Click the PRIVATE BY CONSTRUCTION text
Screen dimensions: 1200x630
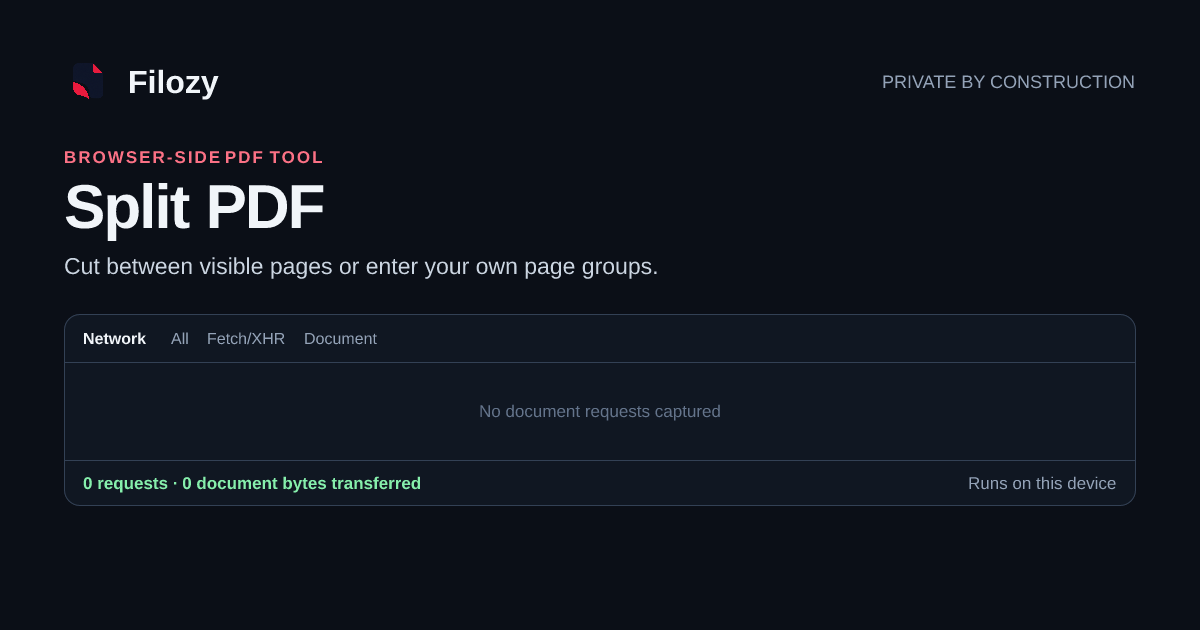click(x=1008, y=82)
